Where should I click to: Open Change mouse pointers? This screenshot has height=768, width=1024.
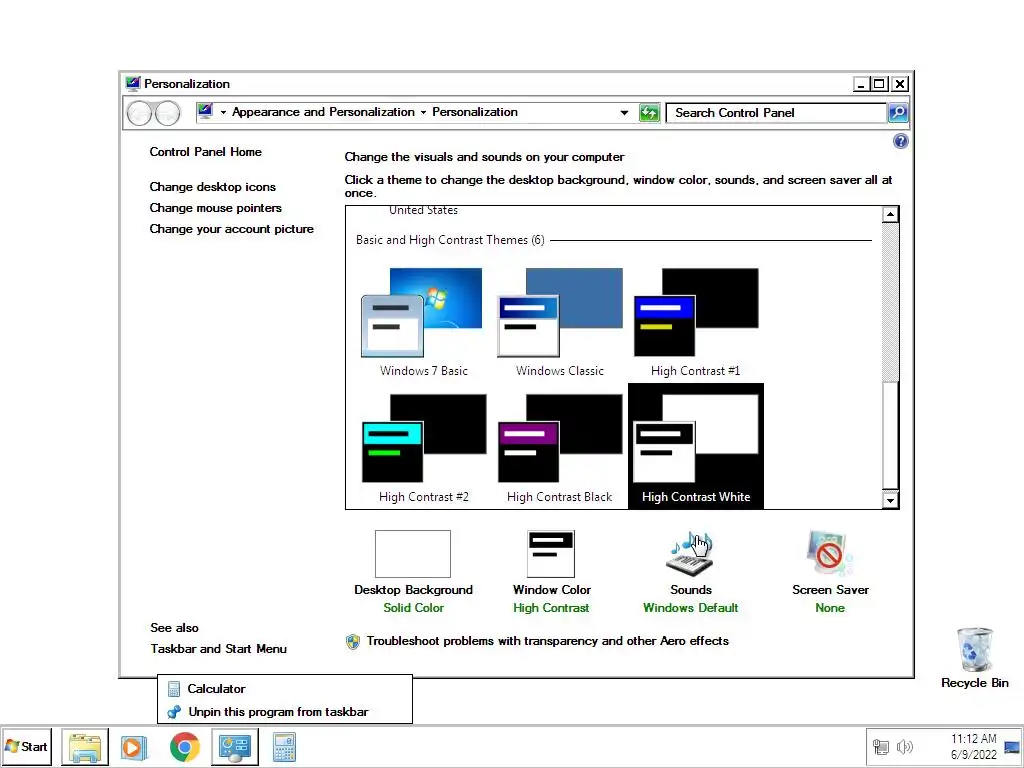click(x=216, y=208)
